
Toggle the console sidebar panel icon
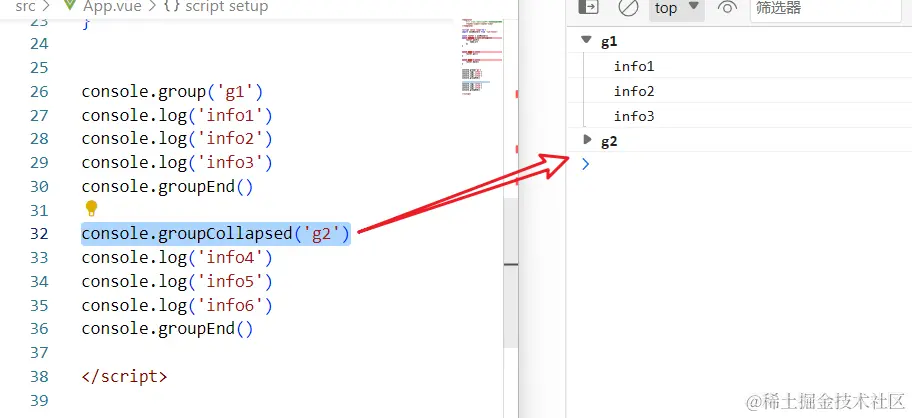pos(589,7)
